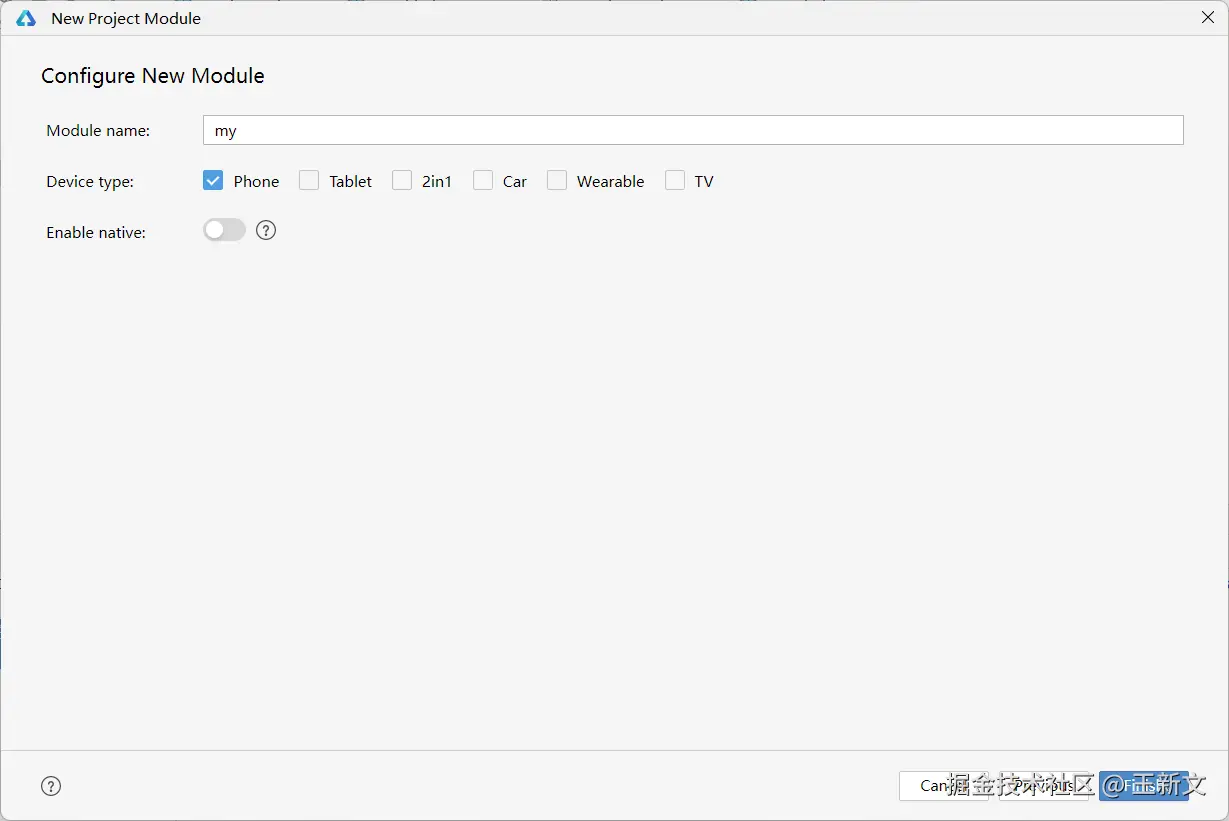Click the Configure New Module heading
Screen dimensions: 1229x821
[x=153, y=76]
